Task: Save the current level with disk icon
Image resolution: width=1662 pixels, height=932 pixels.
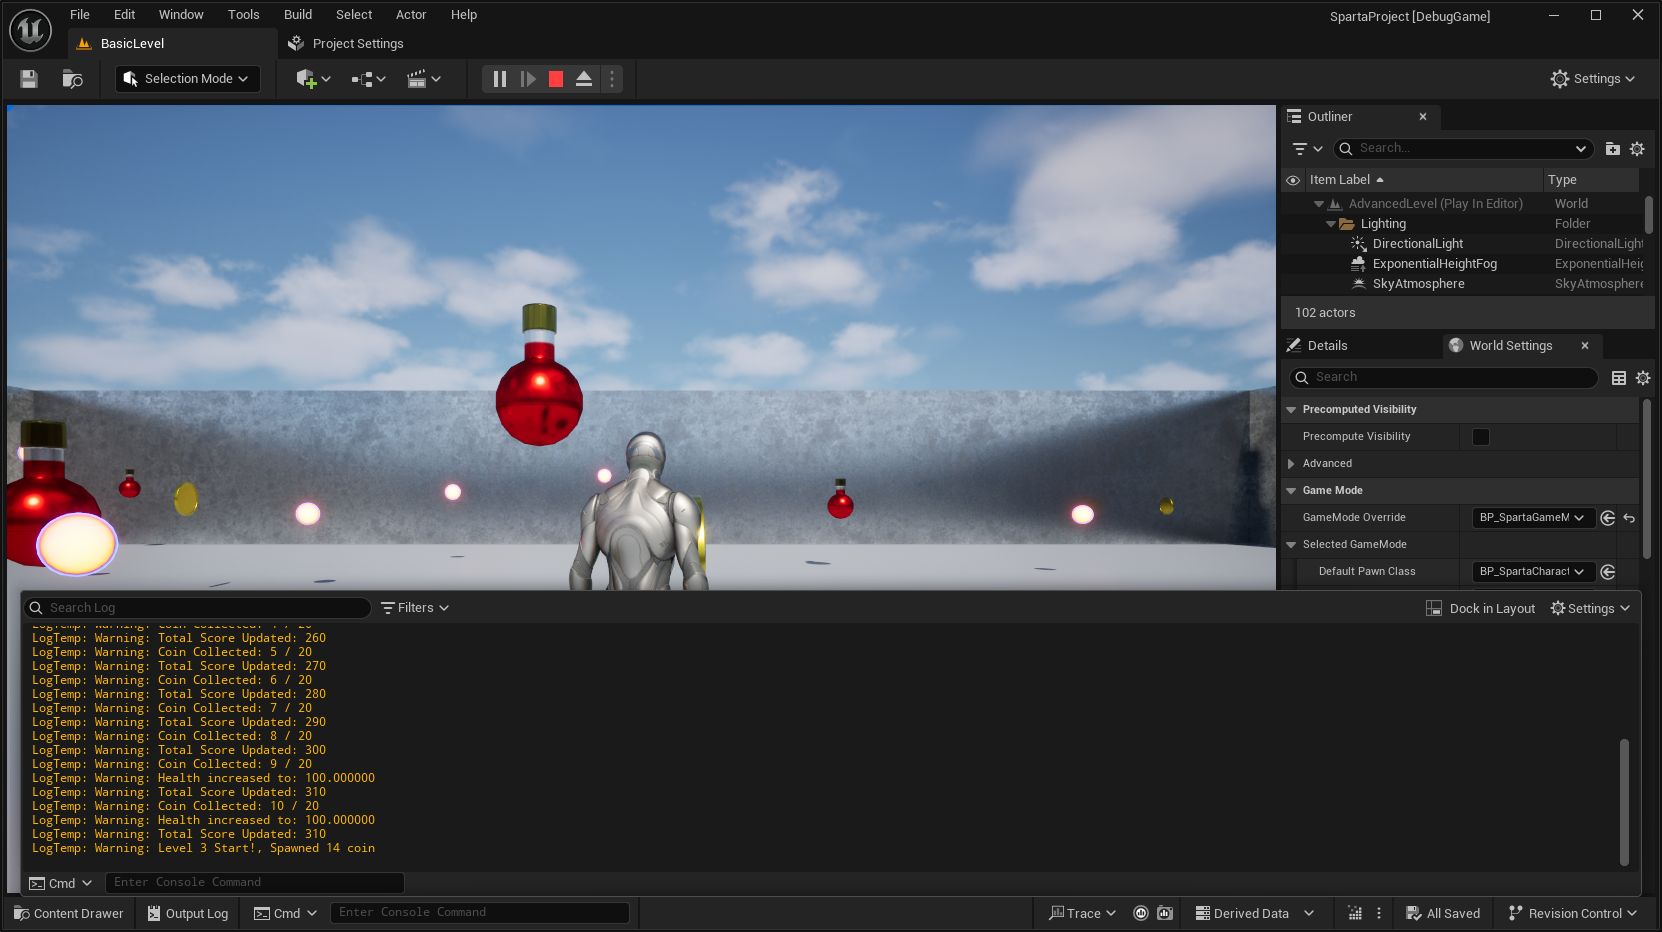Action: [x=29, y=79]
